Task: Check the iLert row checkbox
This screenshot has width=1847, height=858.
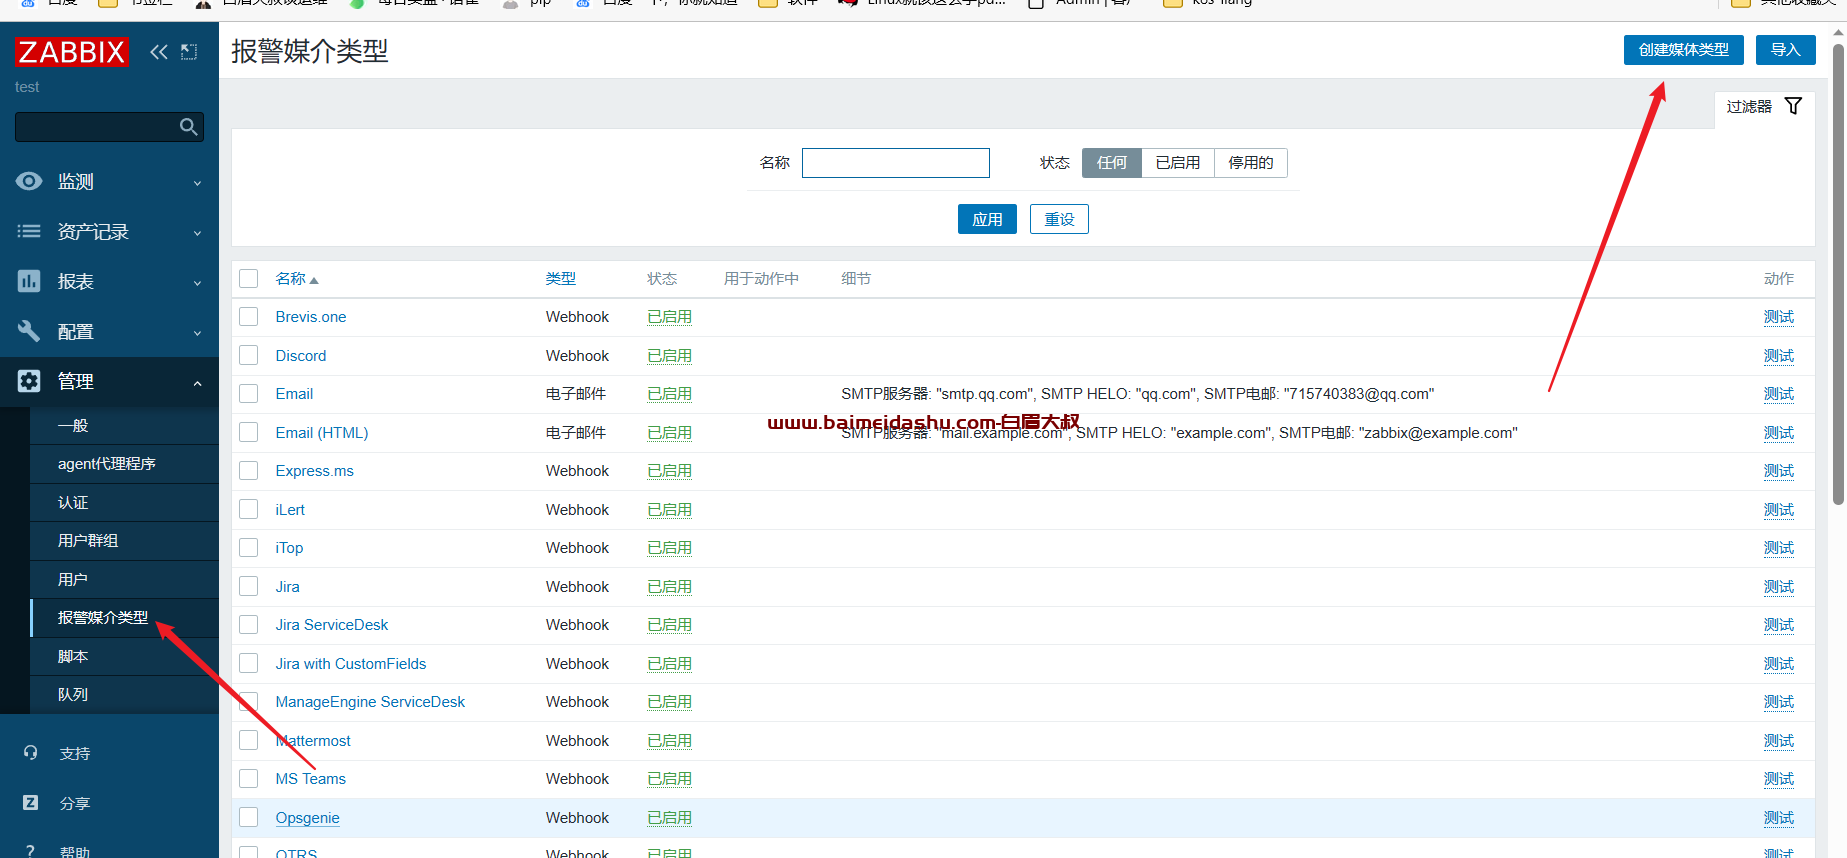Action: pyautogui.click(x=249, y=510)
